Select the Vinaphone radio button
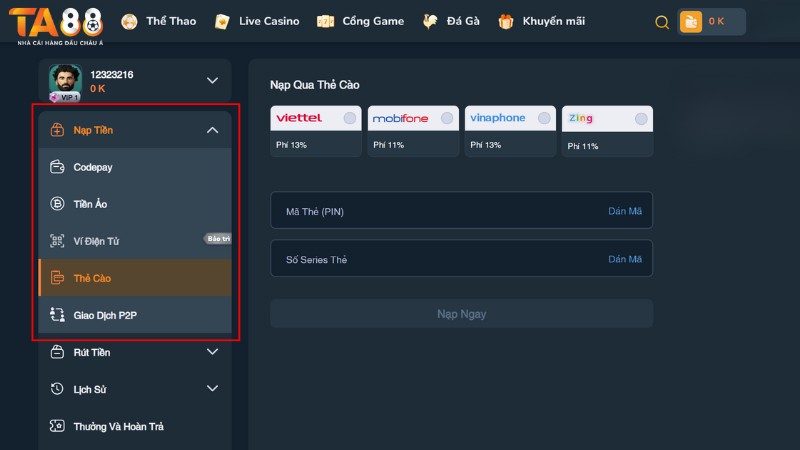The width and height of the screenshot is (800, 450). 544,118
